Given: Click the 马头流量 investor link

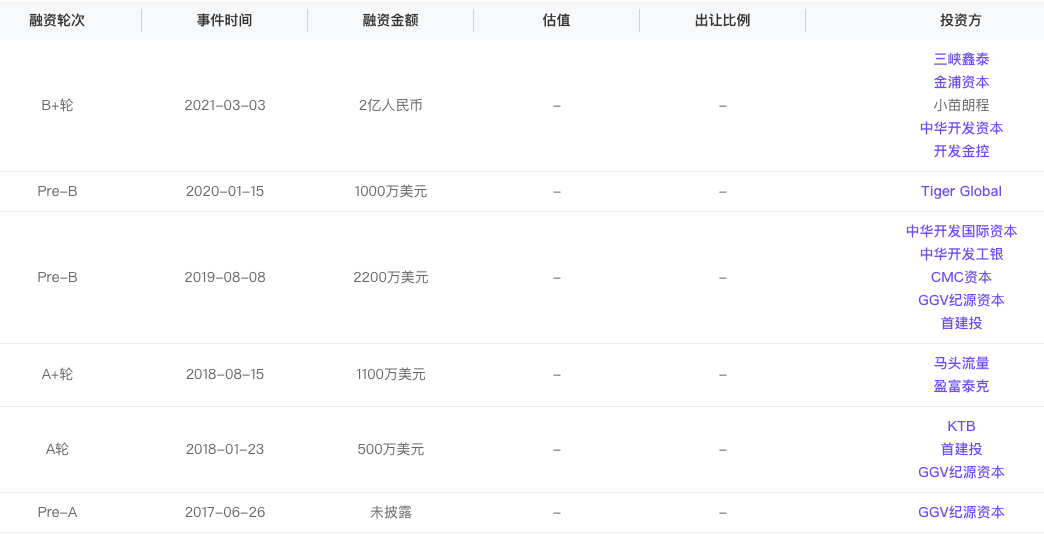Looking at the screenshot, I should pos(961,363).
